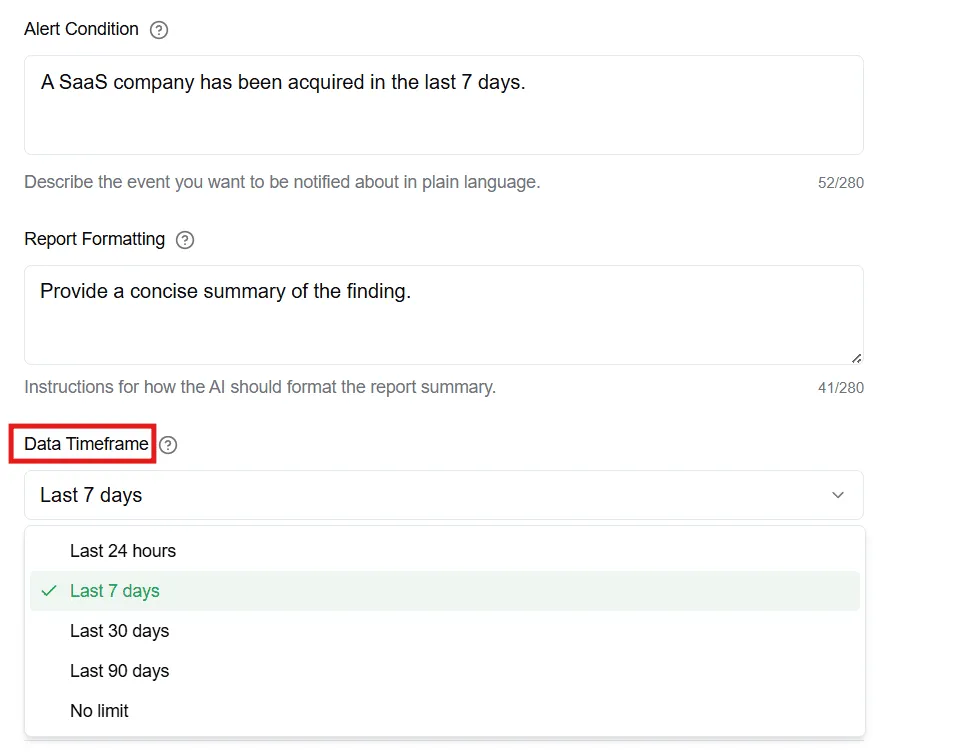
Task: Click the highlighted Data Timeframe label
Action: click(86, 444)
